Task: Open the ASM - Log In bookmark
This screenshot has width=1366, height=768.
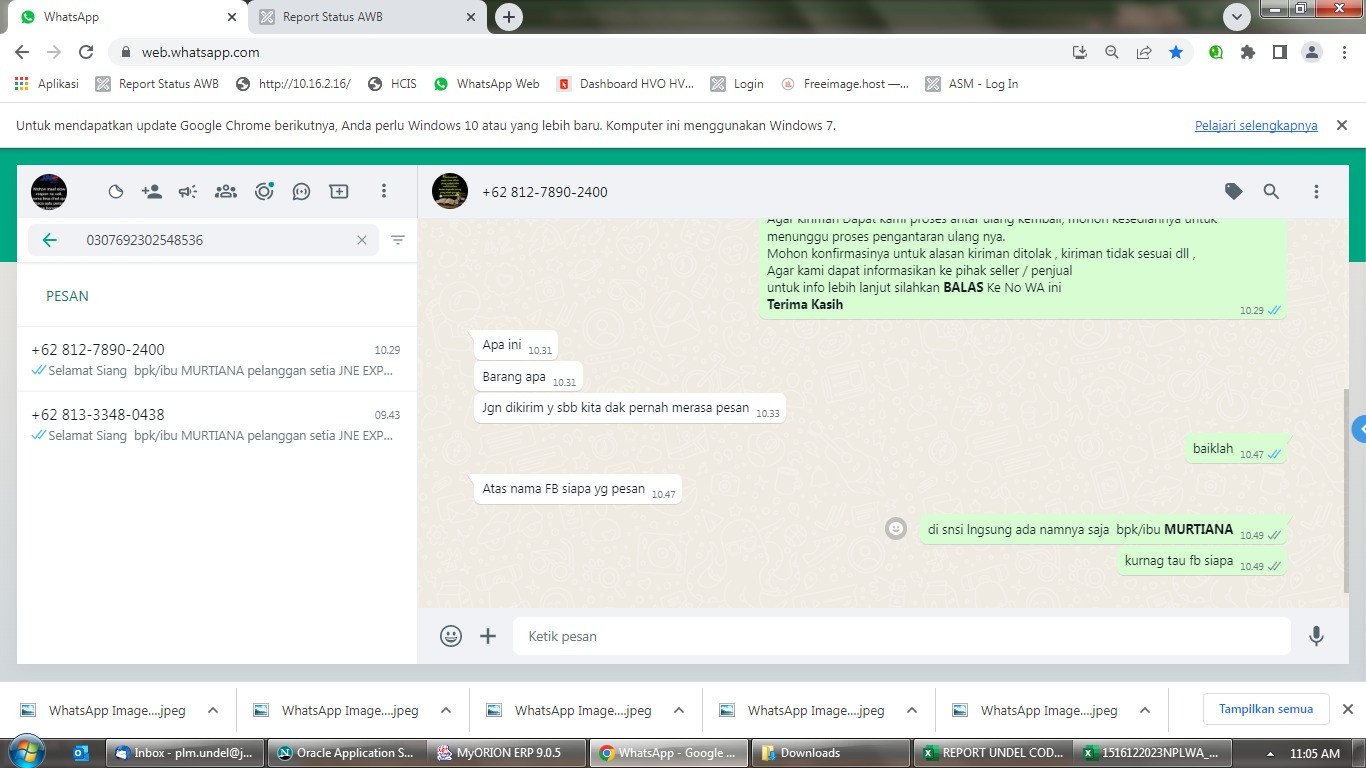Action: (x=972, y=84)
